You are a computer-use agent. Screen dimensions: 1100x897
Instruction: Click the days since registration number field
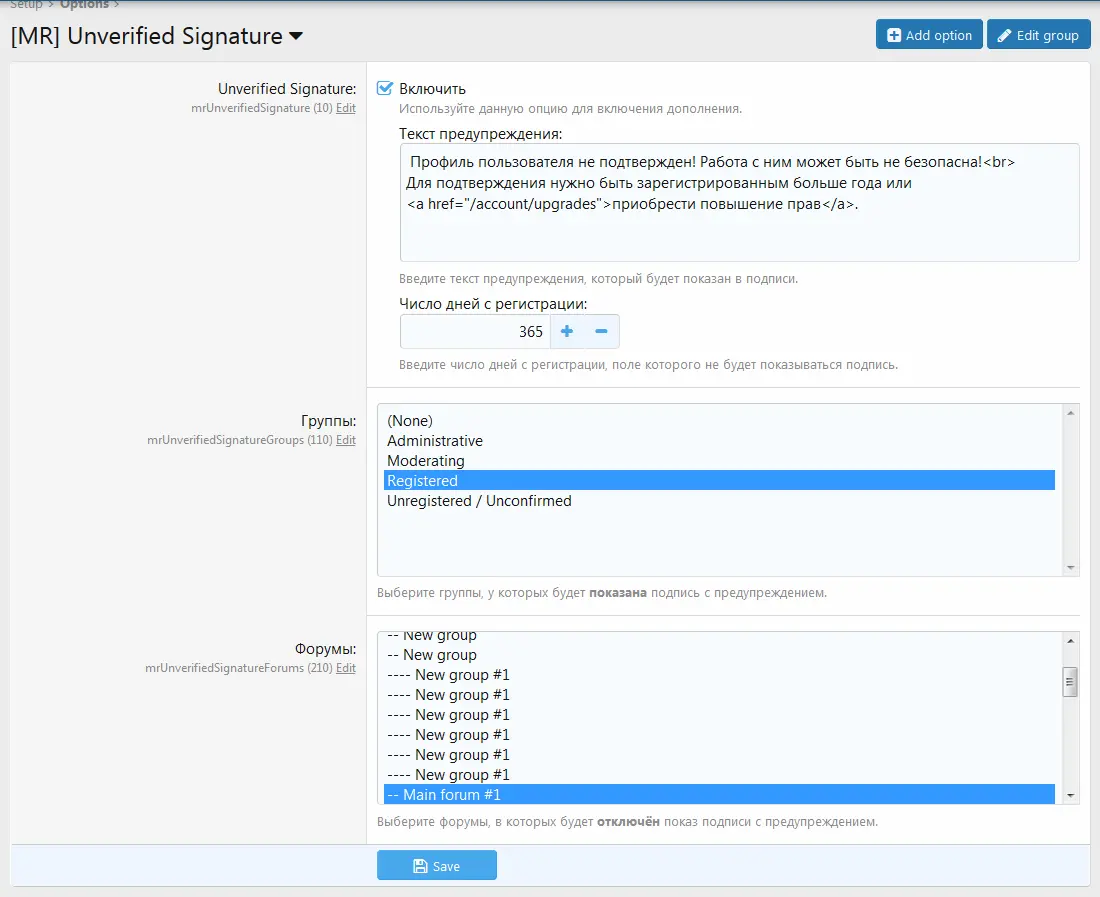(475, 332)
